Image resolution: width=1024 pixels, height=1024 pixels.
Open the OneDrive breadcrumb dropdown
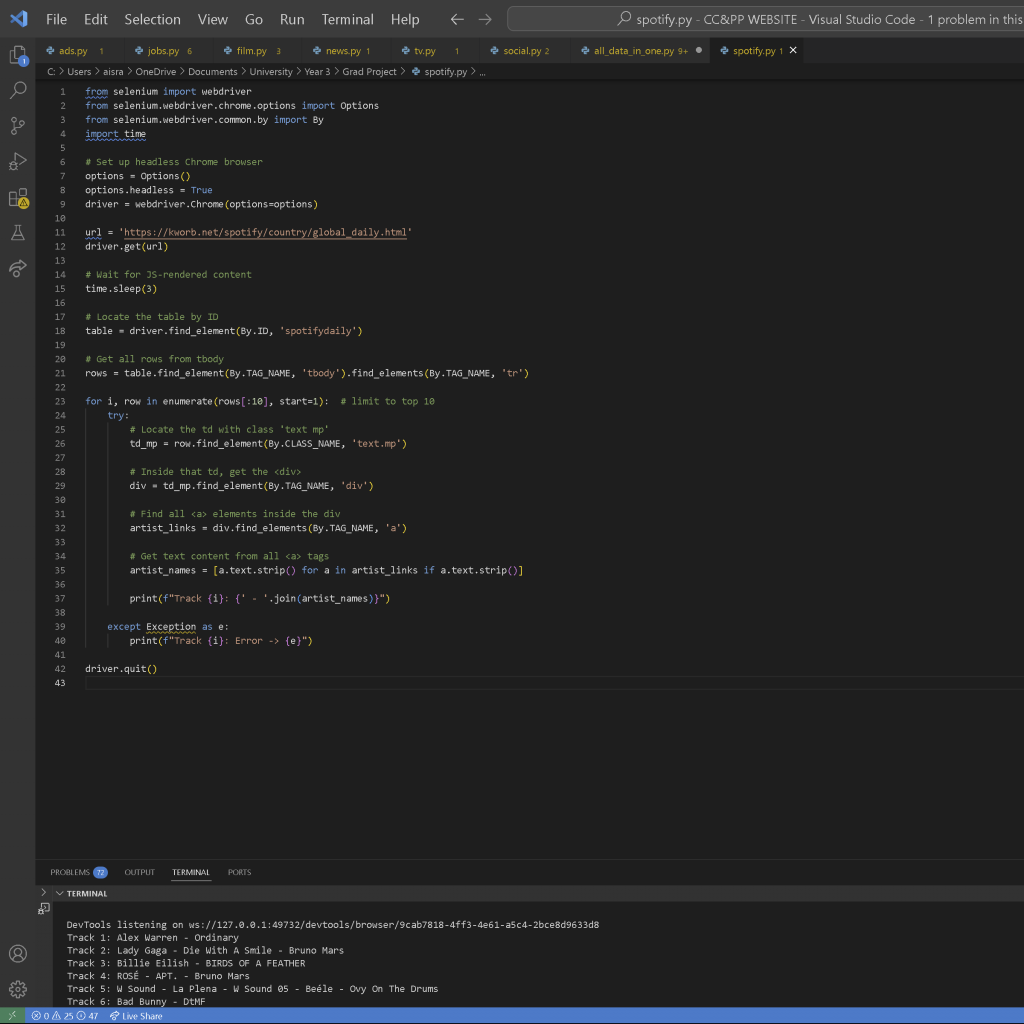pos(155,72)
